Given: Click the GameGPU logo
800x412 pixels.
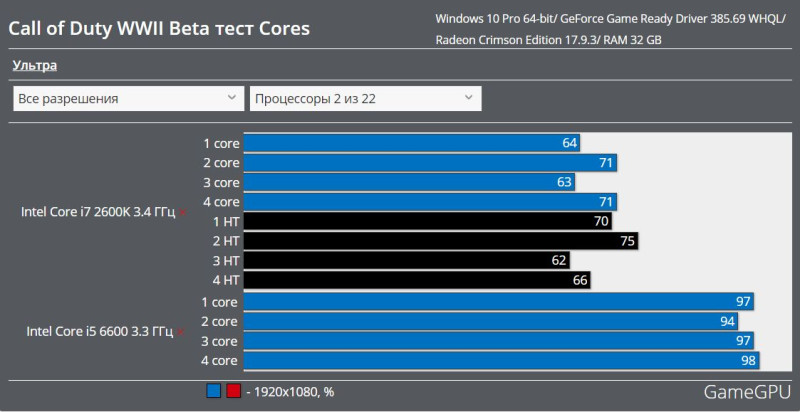Looking at the screenshot, I should tap(747, 391).
